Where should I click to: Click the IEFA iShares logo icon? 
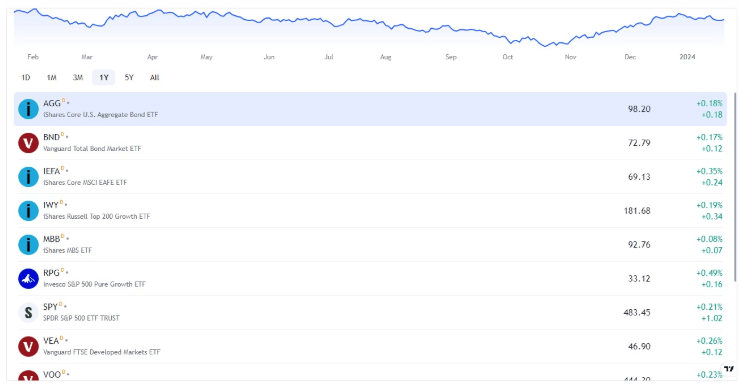pos(28,177)
